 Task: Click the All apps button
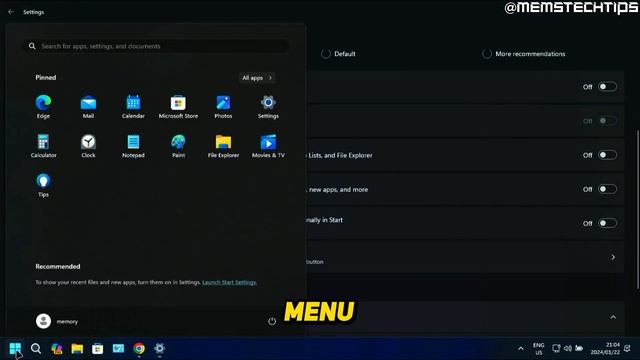[257, 78]
